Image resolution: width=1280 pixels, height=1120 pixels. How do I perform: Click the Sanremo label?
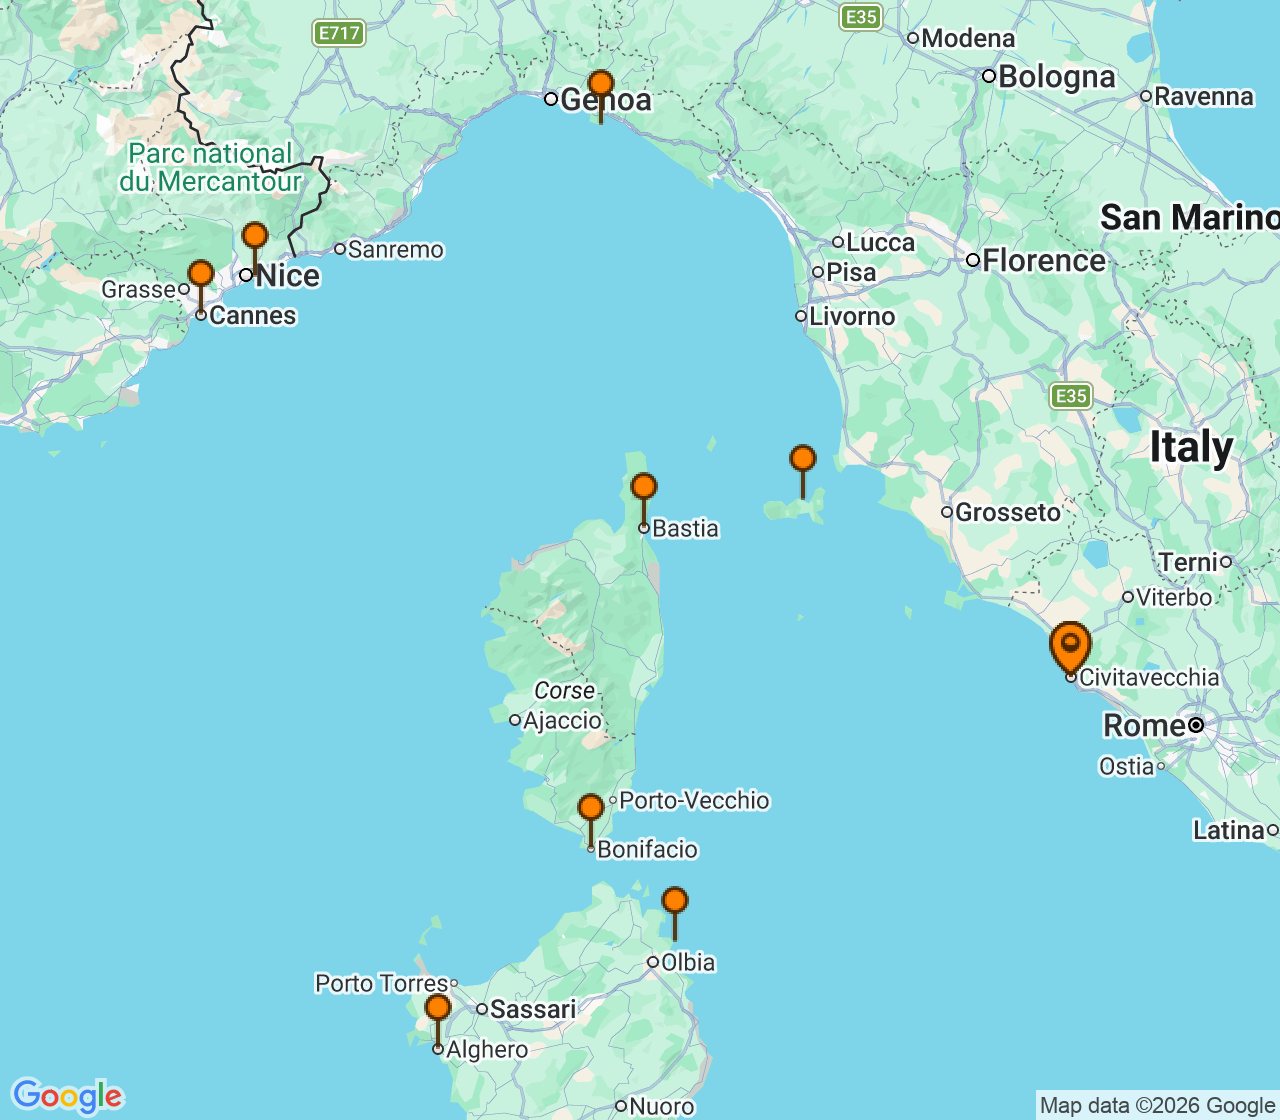[396, 250]
